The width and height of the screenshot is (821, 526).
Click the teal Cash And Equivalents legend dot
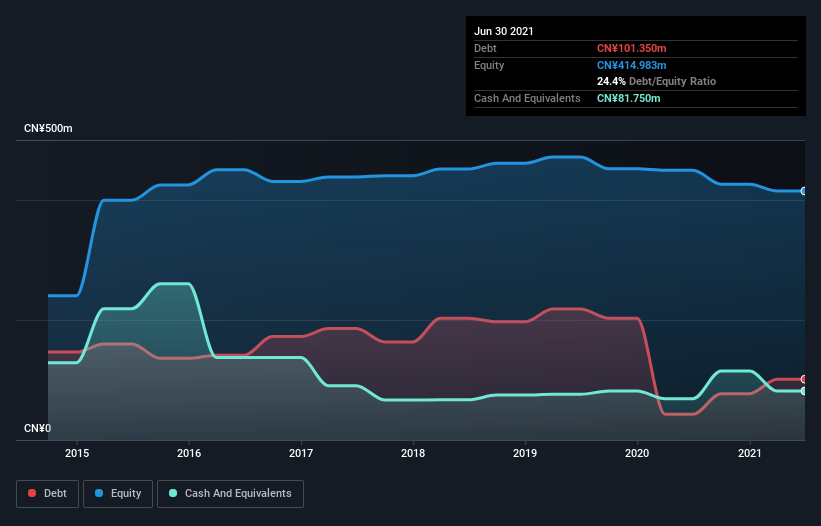tap(173, 493)
